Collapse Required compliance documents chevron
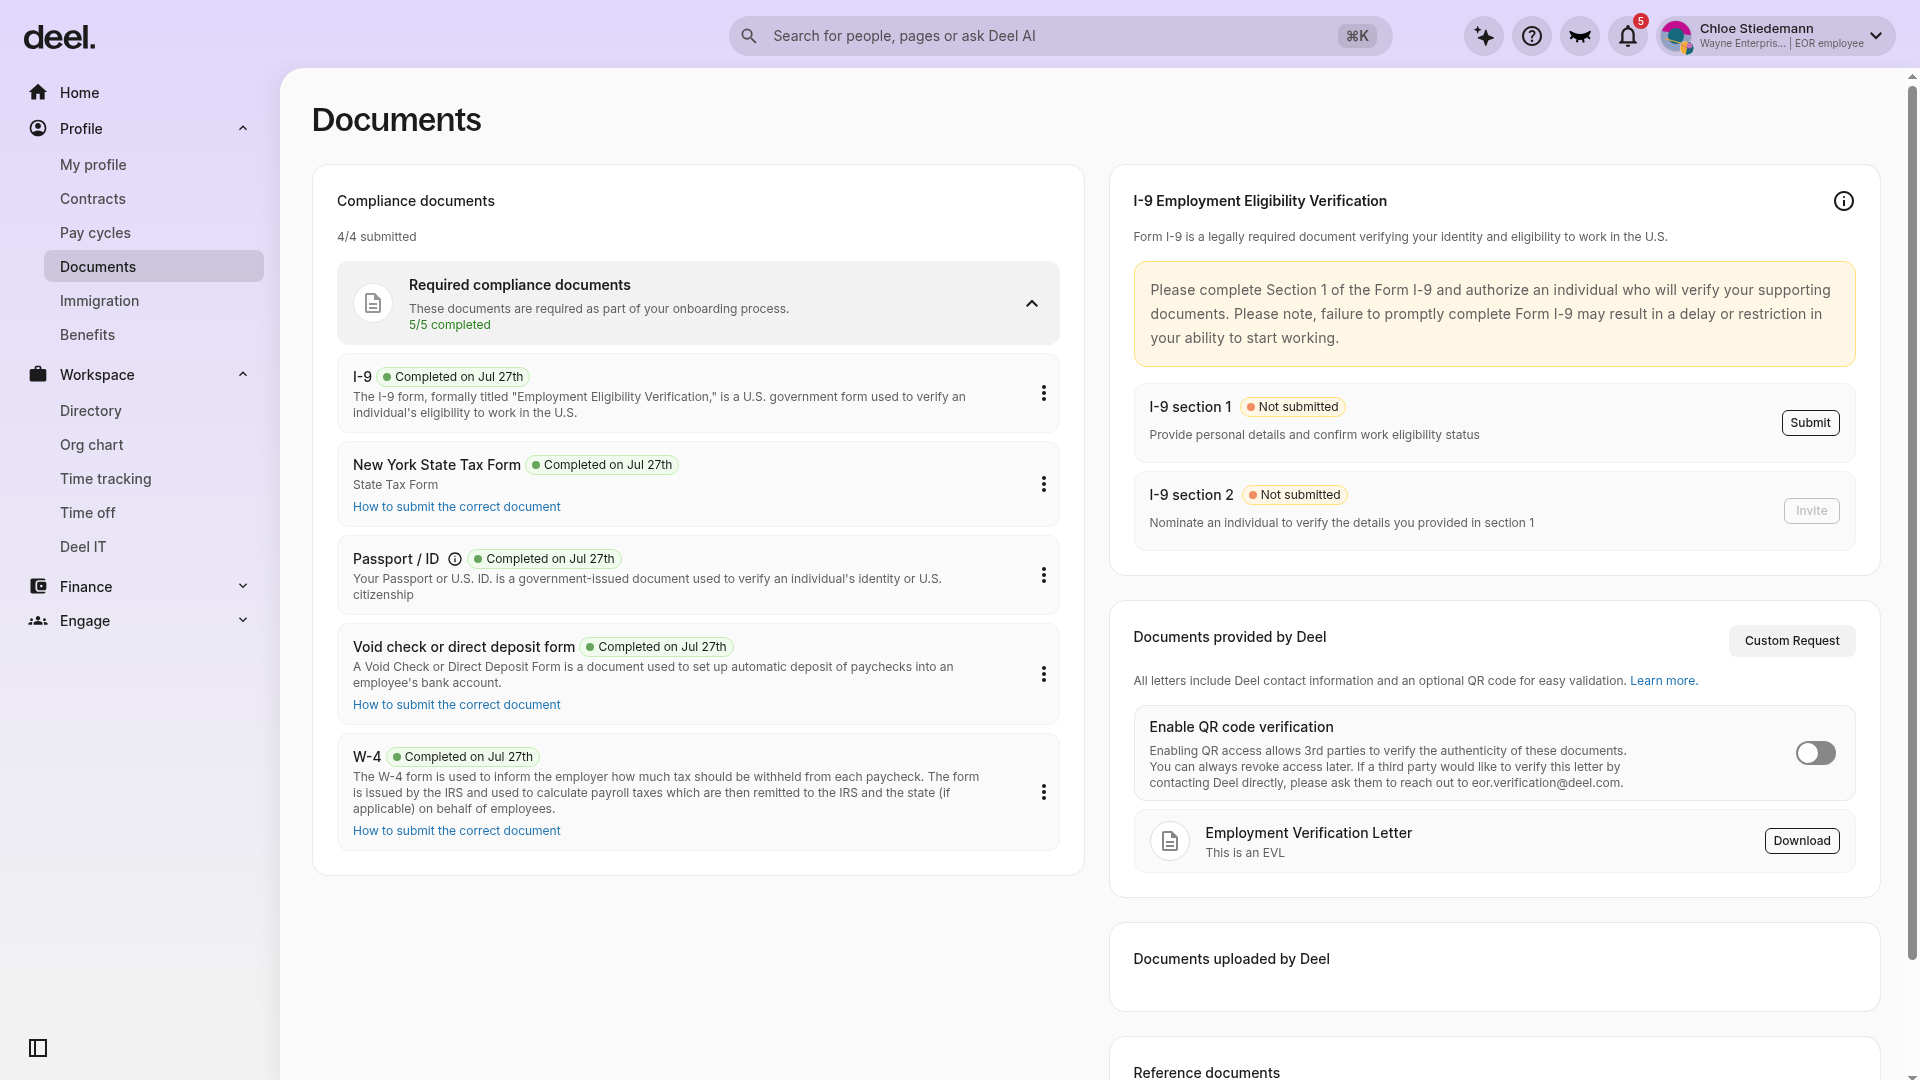Viewport: 1920px width, 1080px height. [x=1032, y=303]
